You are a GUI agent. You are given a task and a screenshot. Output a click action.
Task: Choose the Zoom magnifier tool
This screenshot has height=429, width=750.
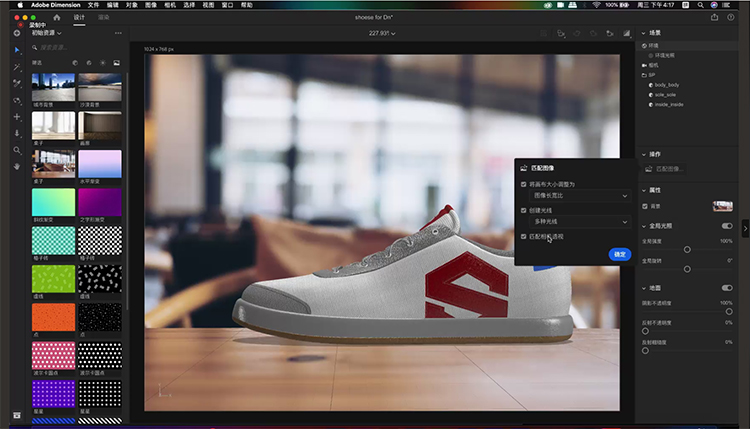[x=17, y=150]
